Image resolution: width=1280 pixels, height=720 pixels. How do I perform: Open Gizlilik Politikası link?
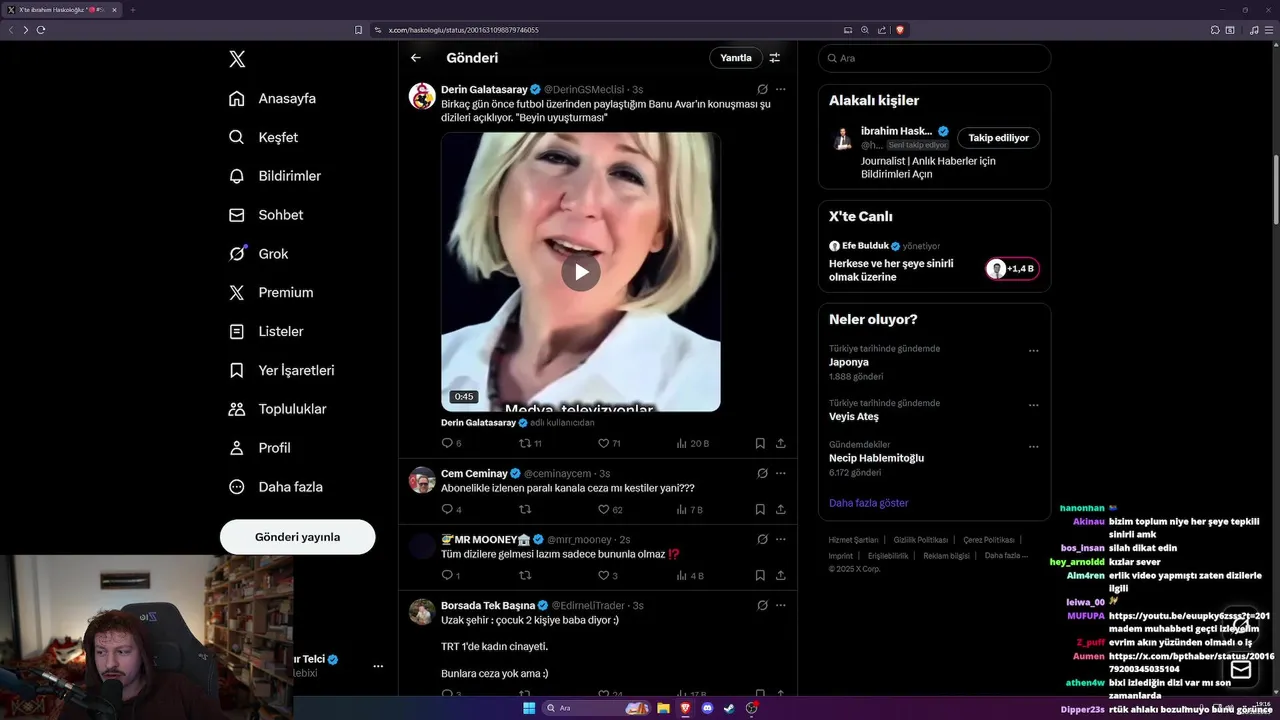click(x=920, y=540)
